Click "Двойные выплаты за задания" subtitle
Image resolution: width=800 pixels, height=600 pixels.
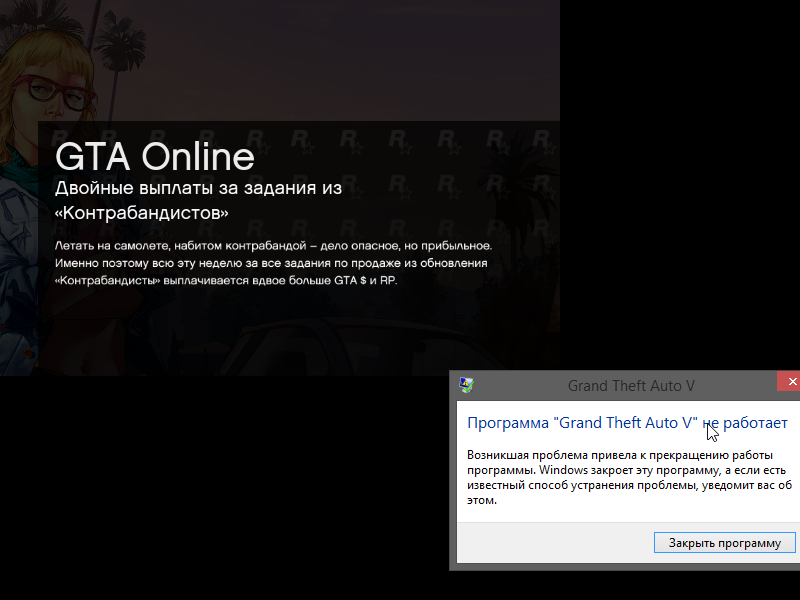coord(198,200)
